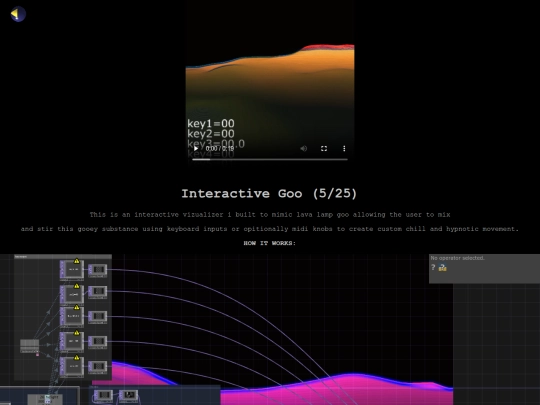
Task: Click the "HOW IT WORKS:" label
Action: pyautogui.click(x=270, y=243)
